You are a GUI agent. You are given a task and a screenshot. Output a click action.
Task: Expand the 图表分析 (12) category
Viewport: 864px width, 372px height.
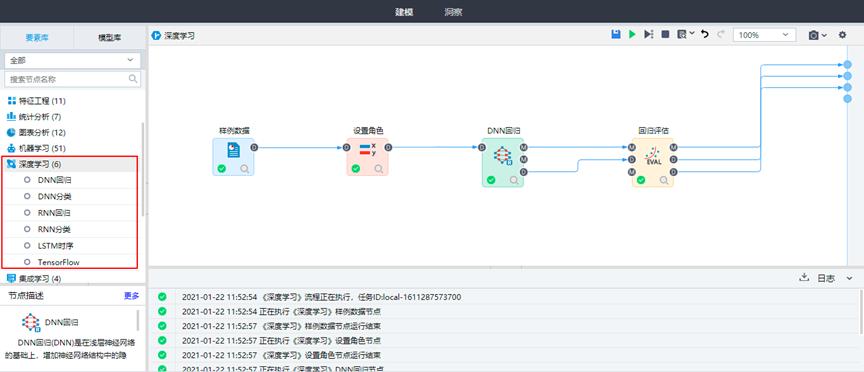coord(36,133)
